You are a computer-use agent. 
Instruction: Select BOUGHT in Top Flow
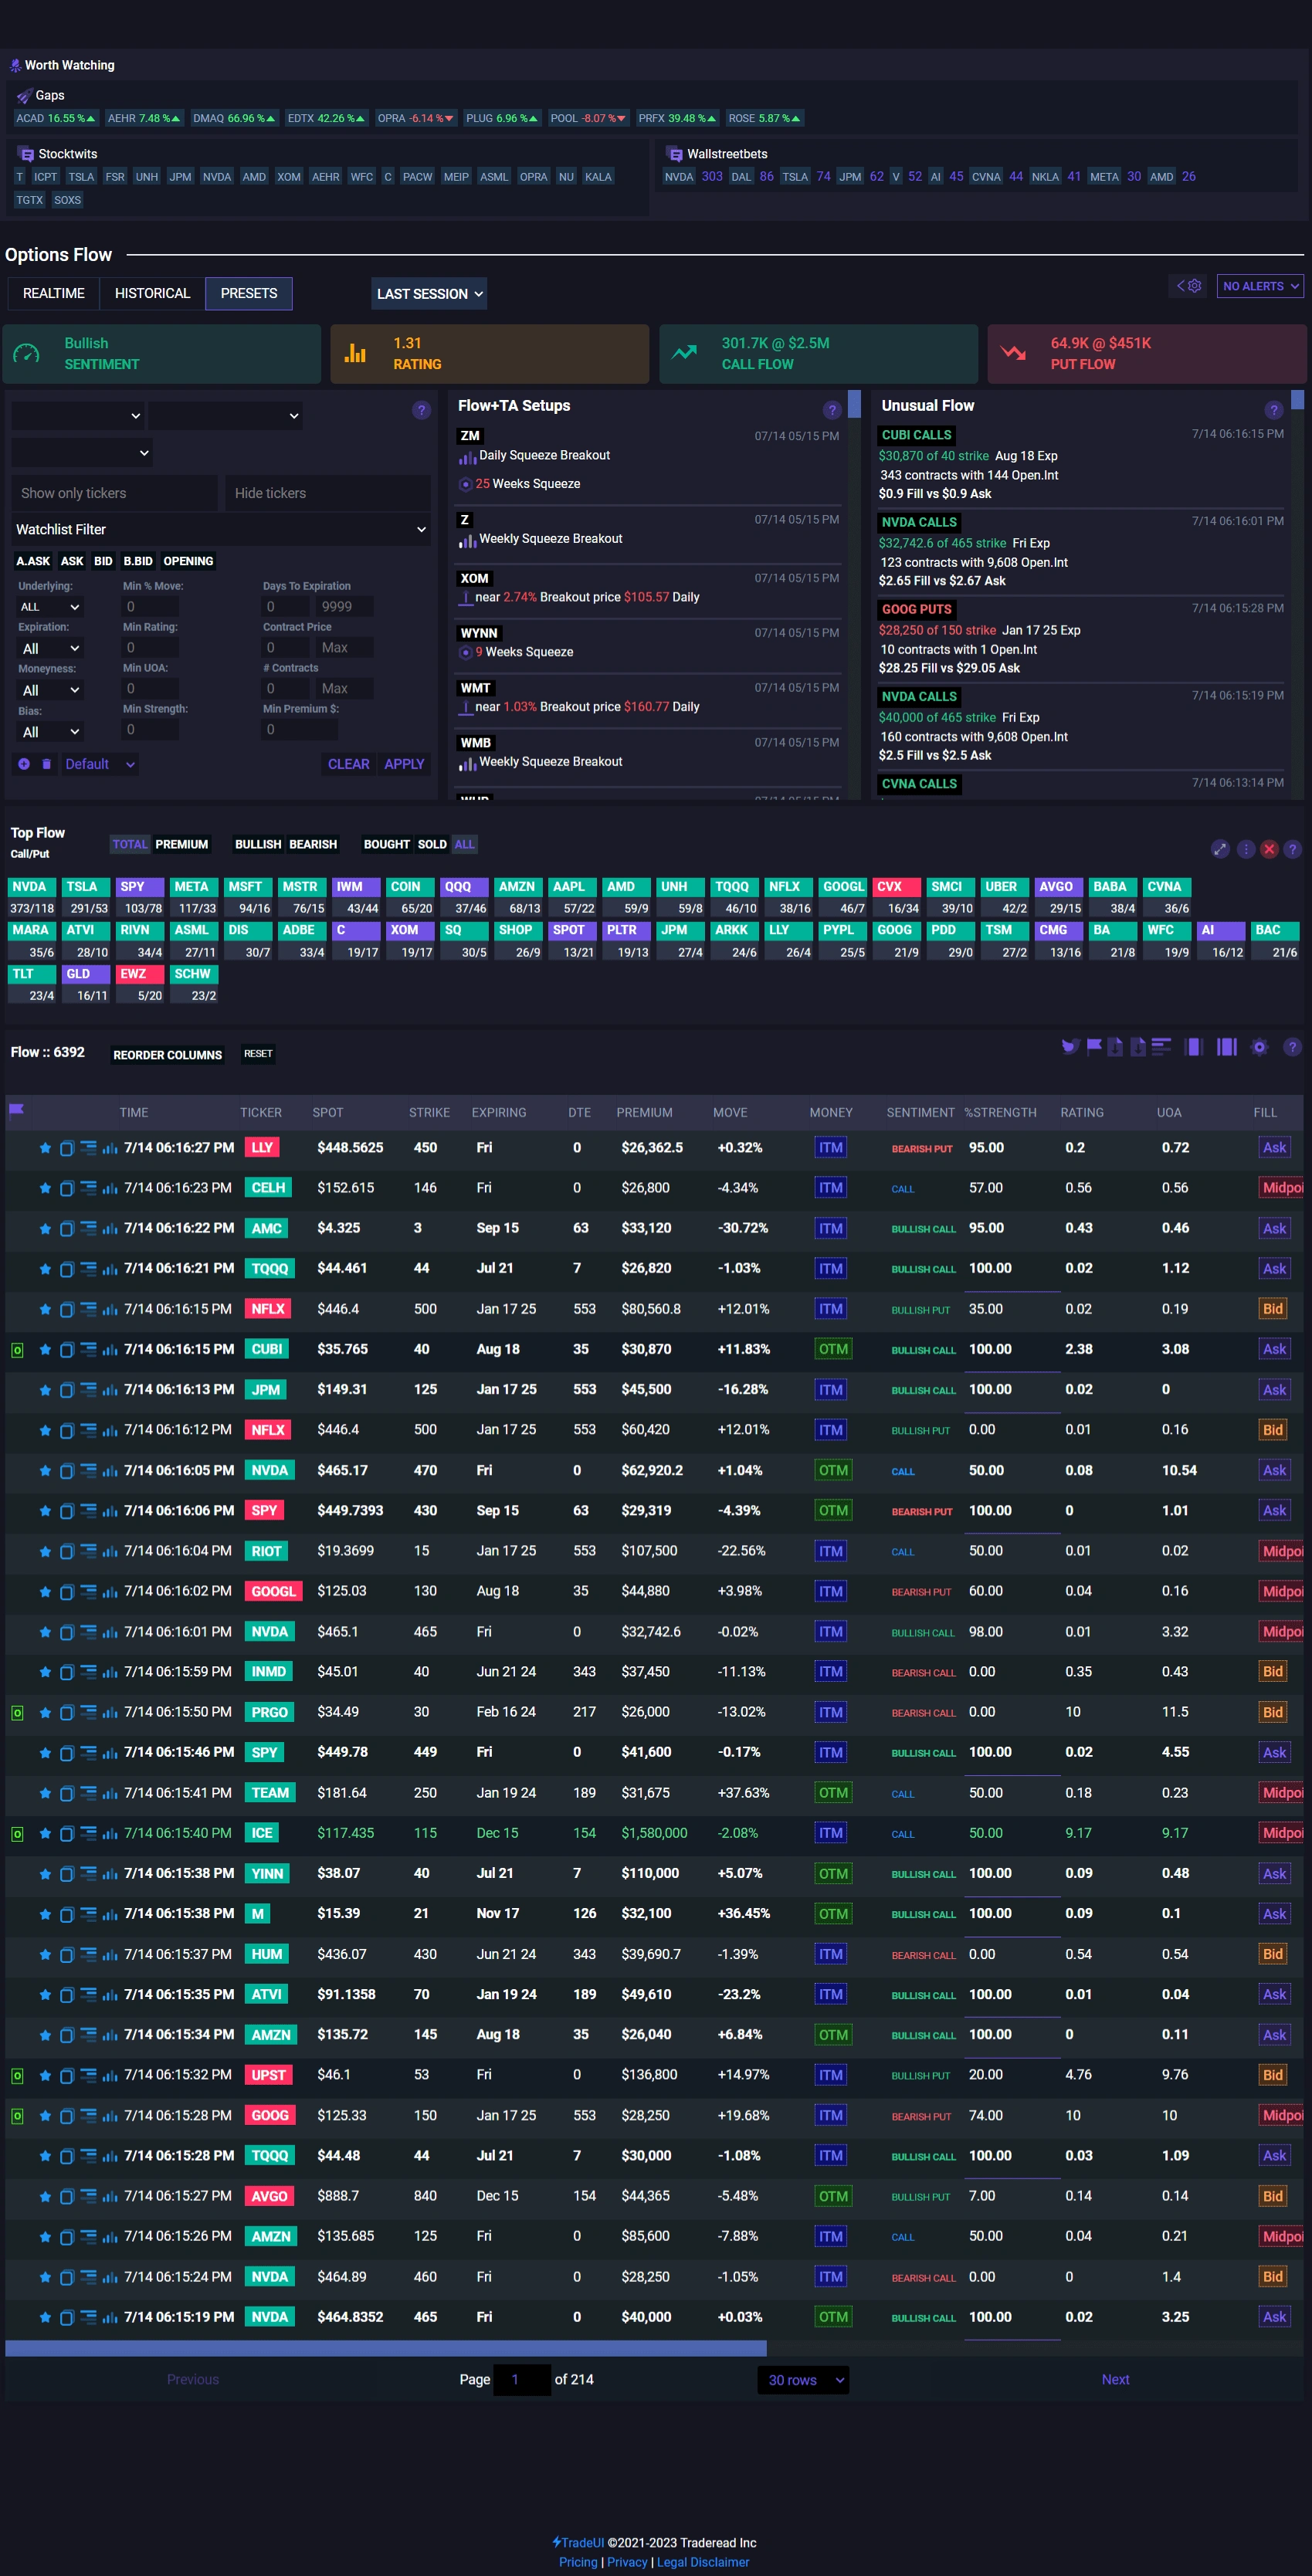pos(387,844)
